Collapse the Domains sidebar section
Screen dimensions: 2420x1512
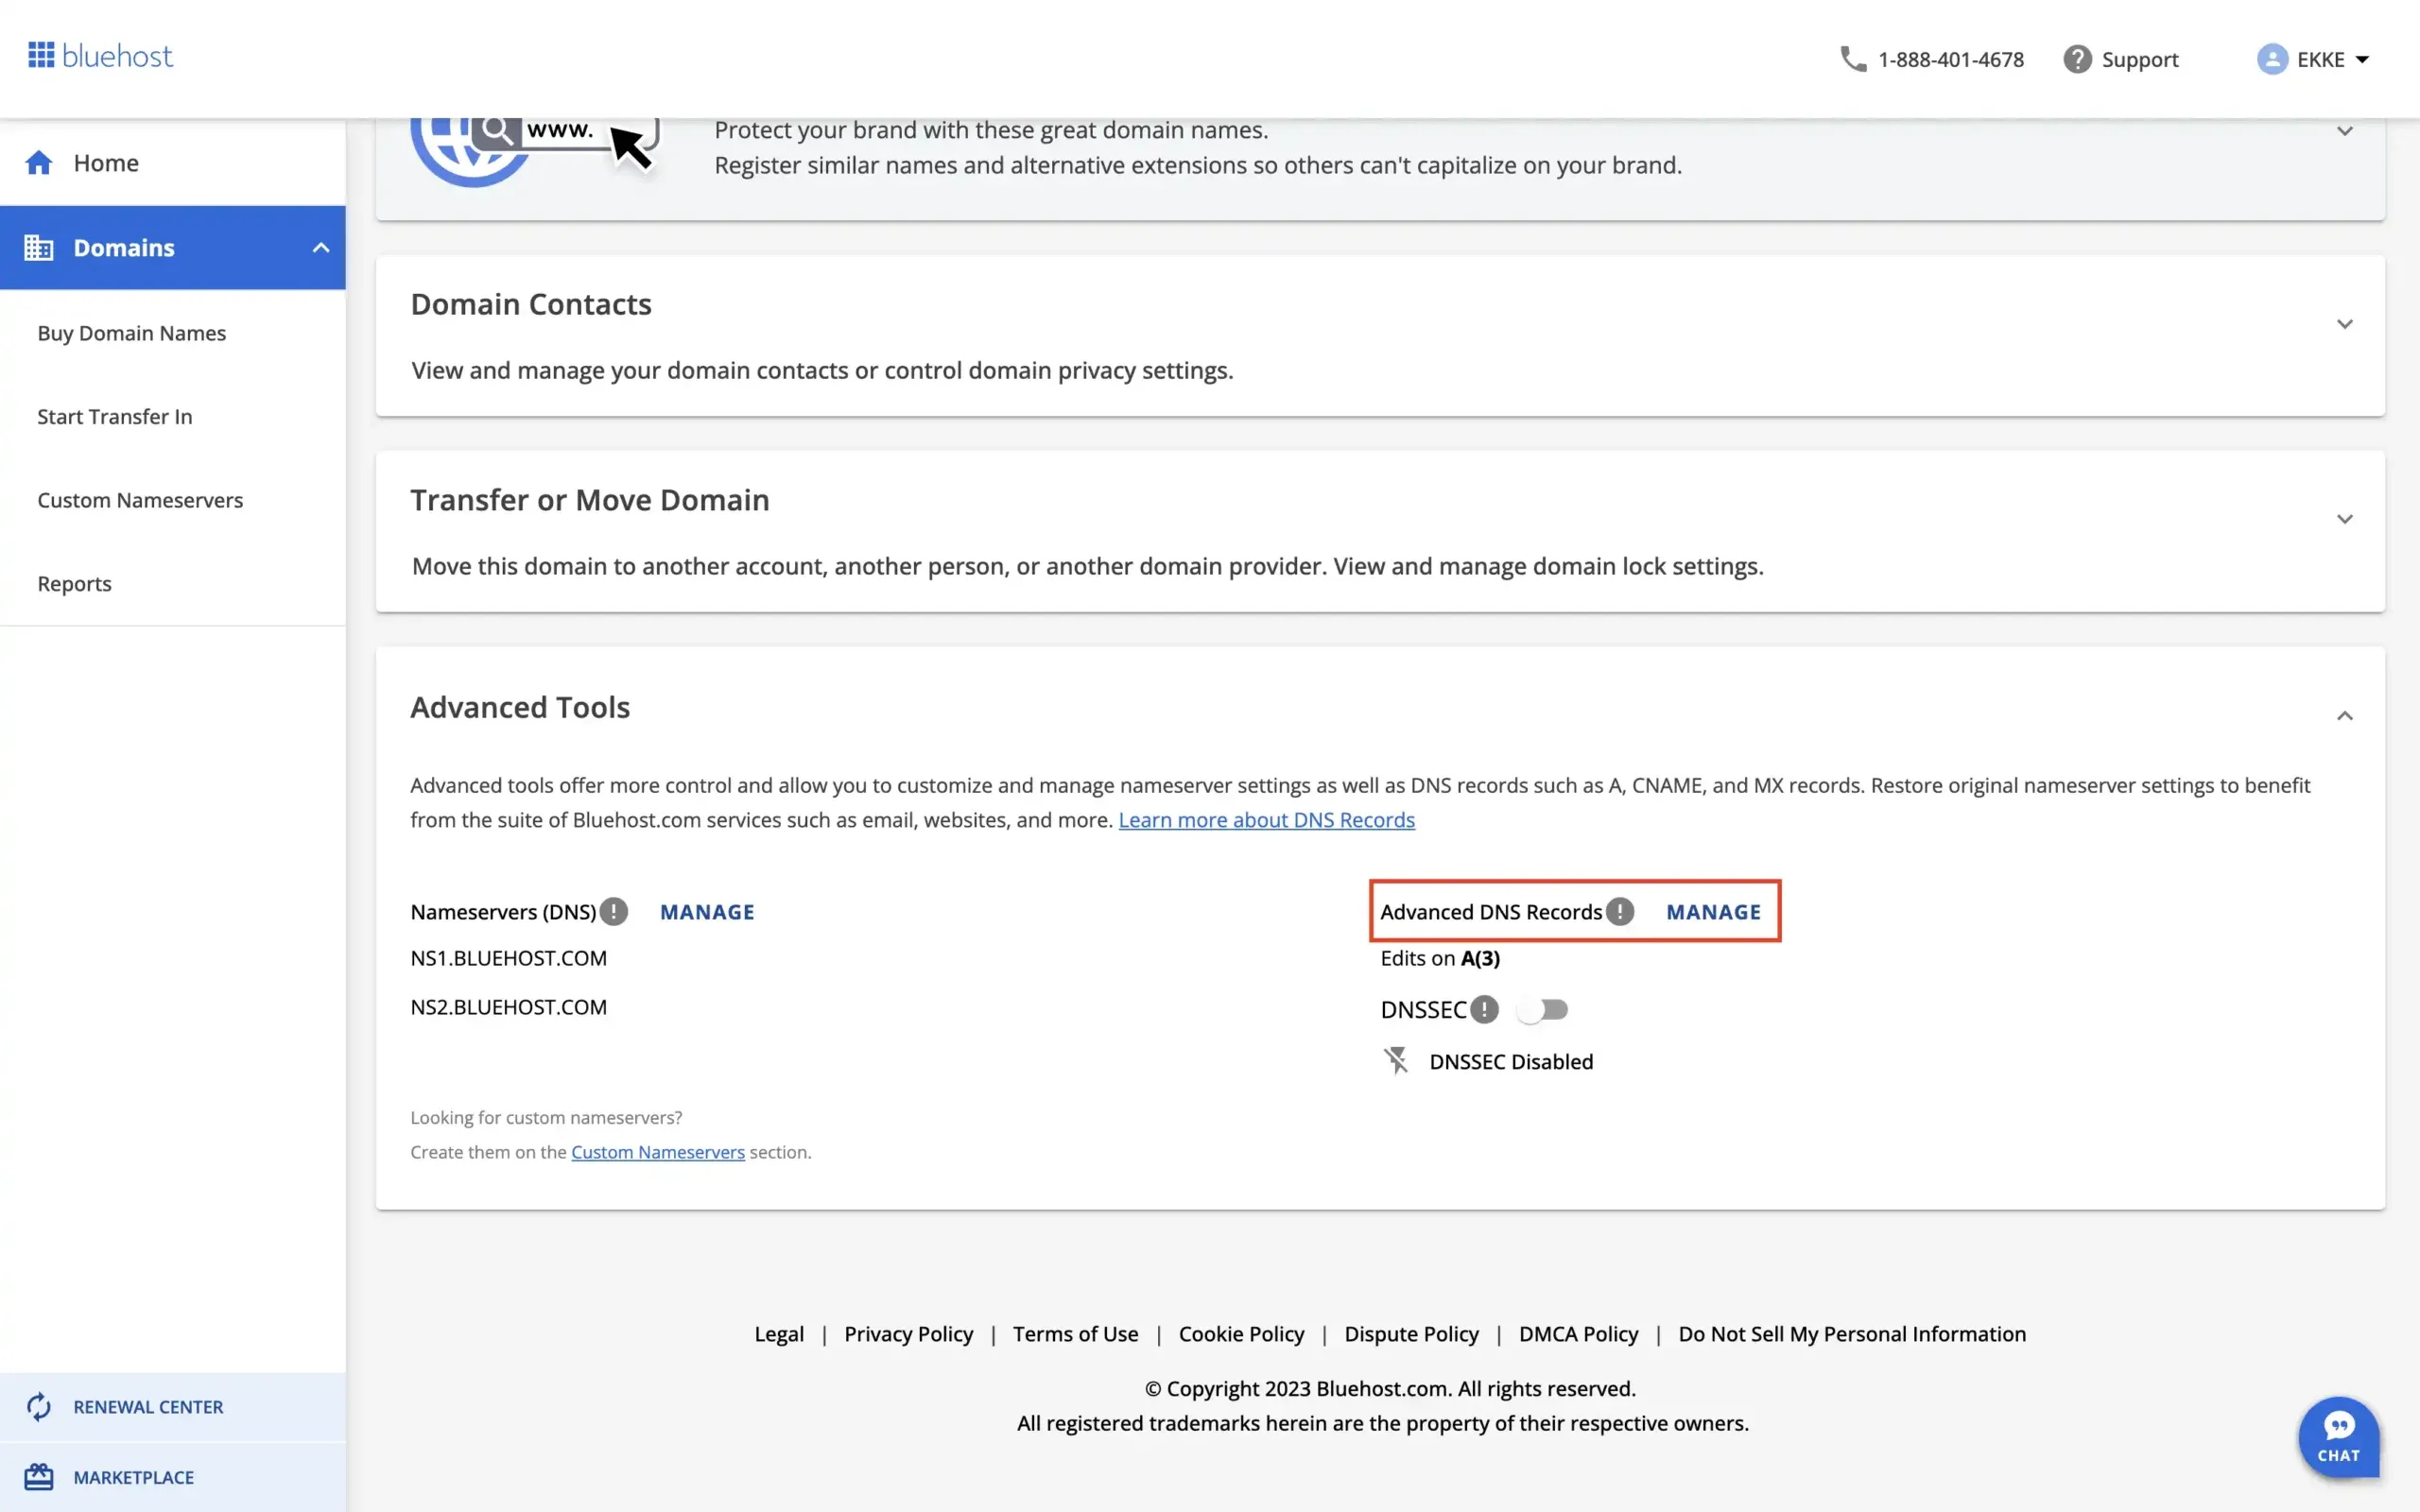[x=320, y=247]
